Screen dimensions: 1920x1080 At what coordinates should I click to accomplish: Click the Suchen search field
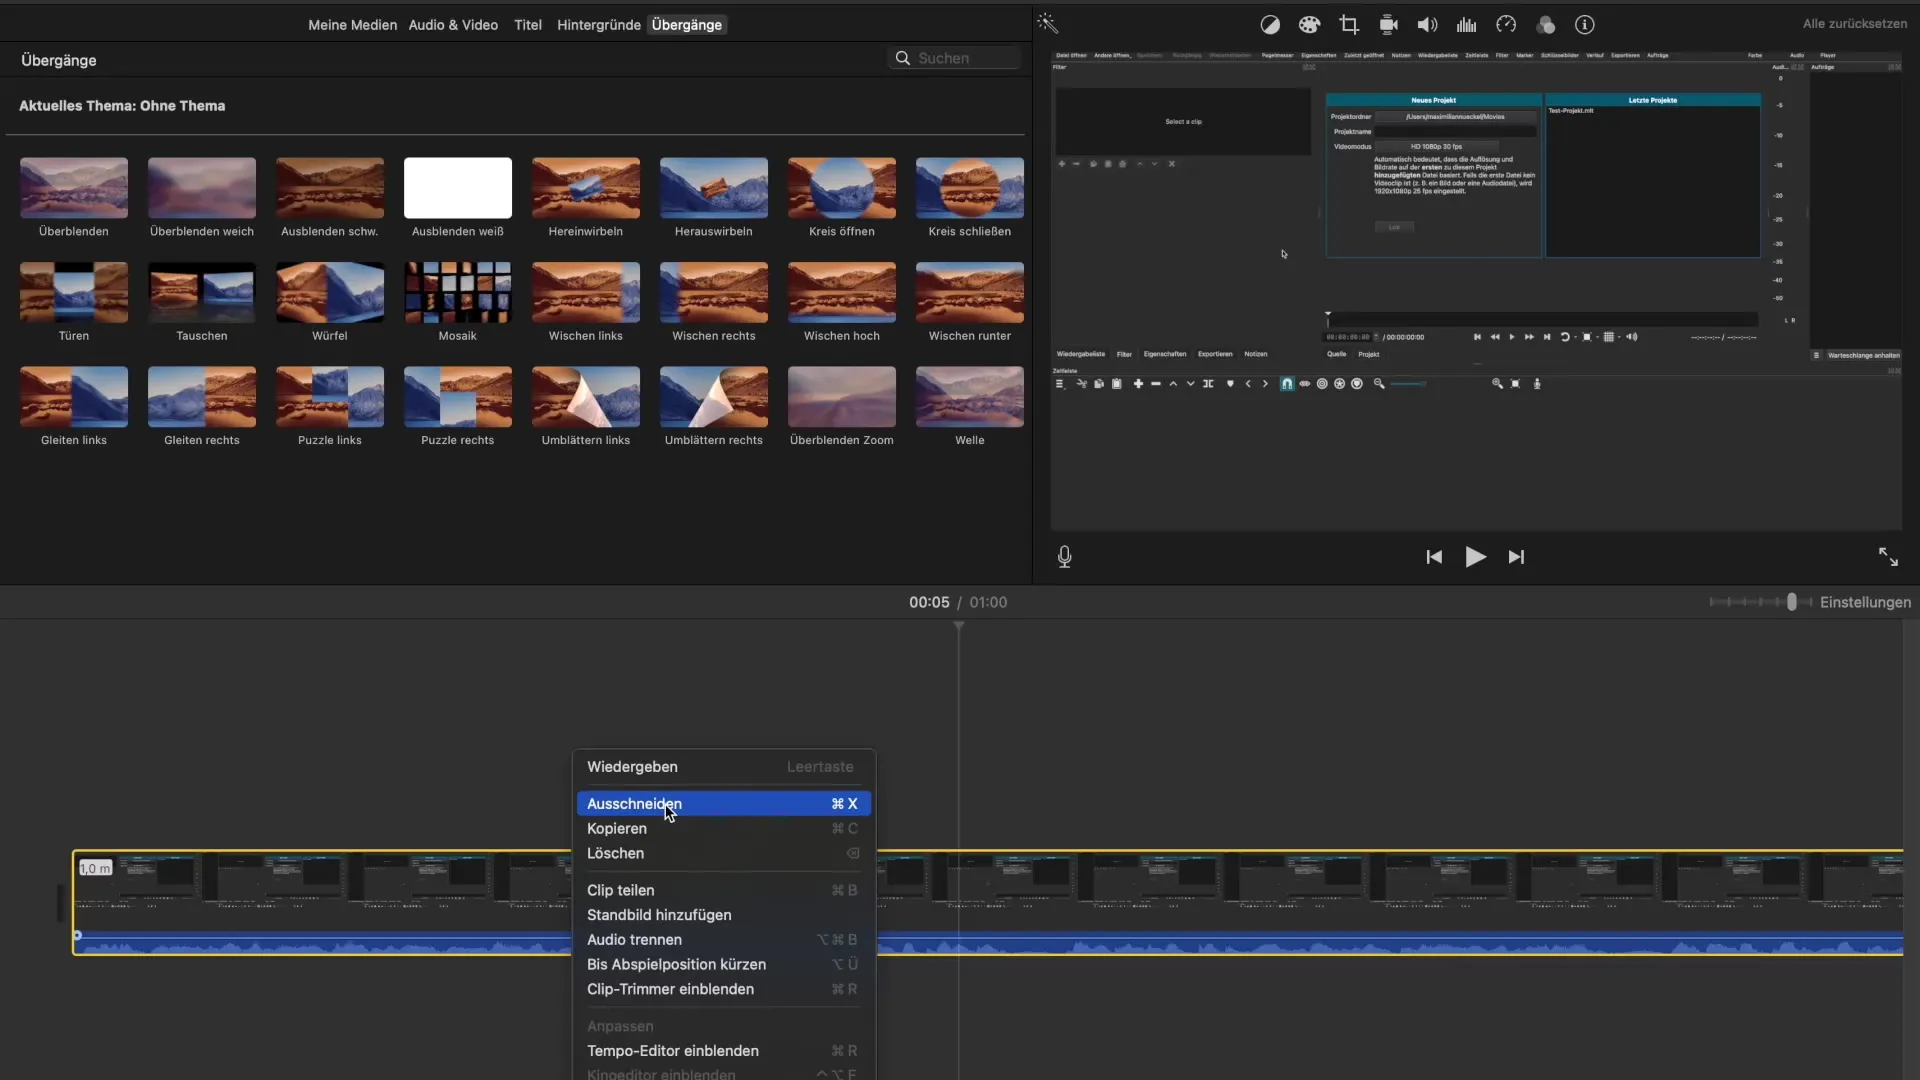tap(954, 58)
